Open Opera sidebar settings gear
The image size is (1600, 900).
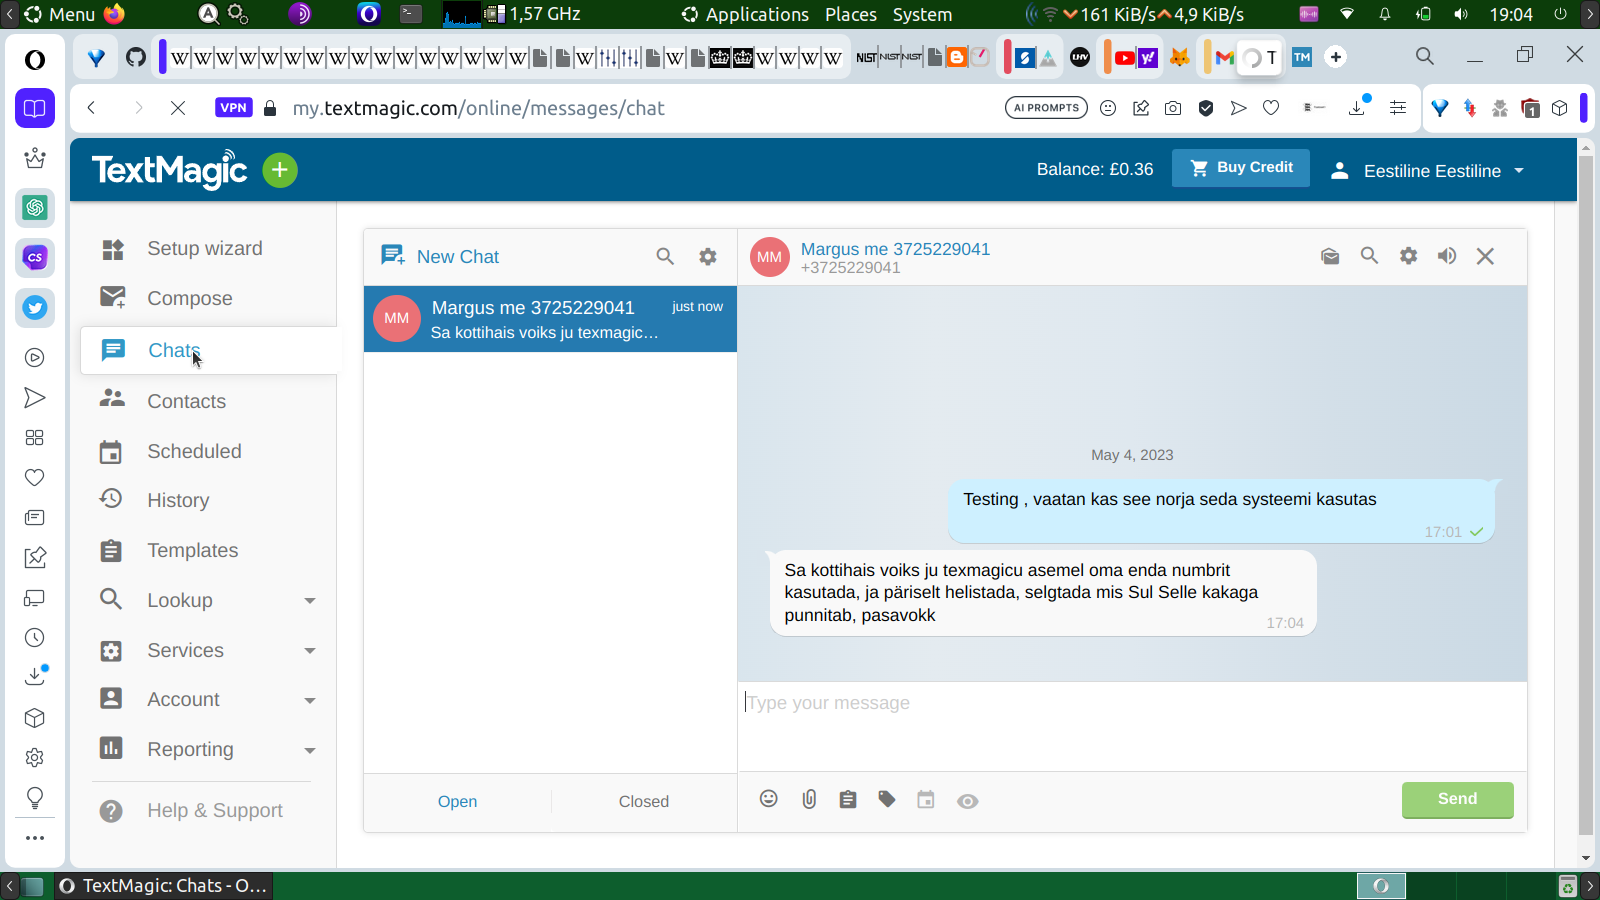(35, 757)
